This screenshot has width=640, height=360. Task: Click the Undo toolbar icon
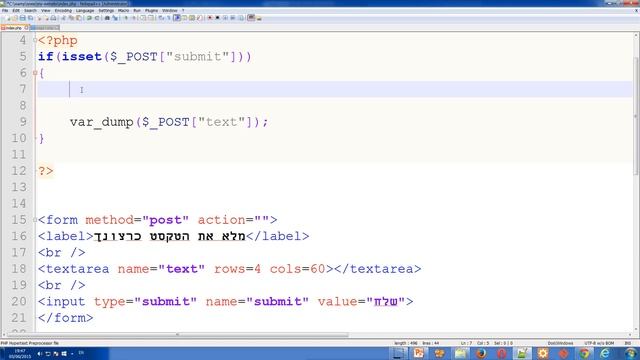point(89,18)
